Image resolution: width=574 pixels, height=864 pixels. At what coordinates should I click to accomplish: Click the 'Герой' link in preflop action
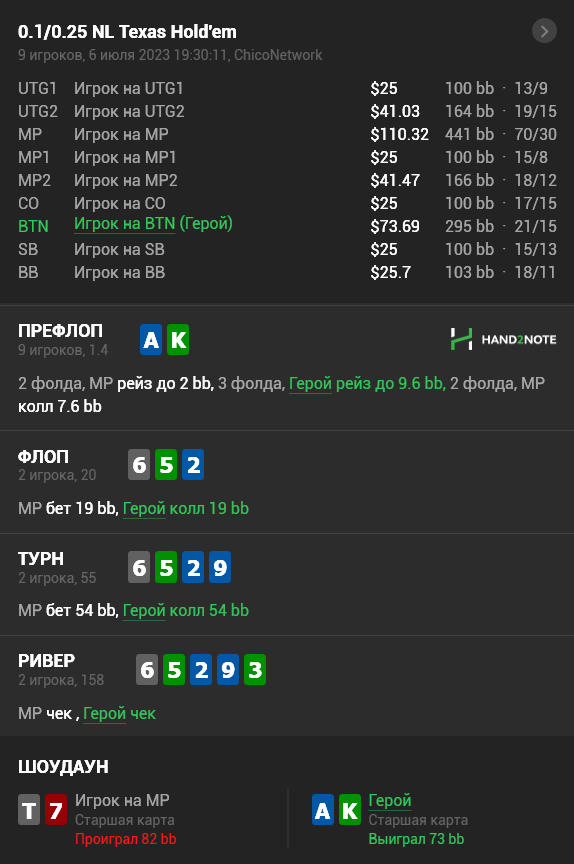pos(310,384)
